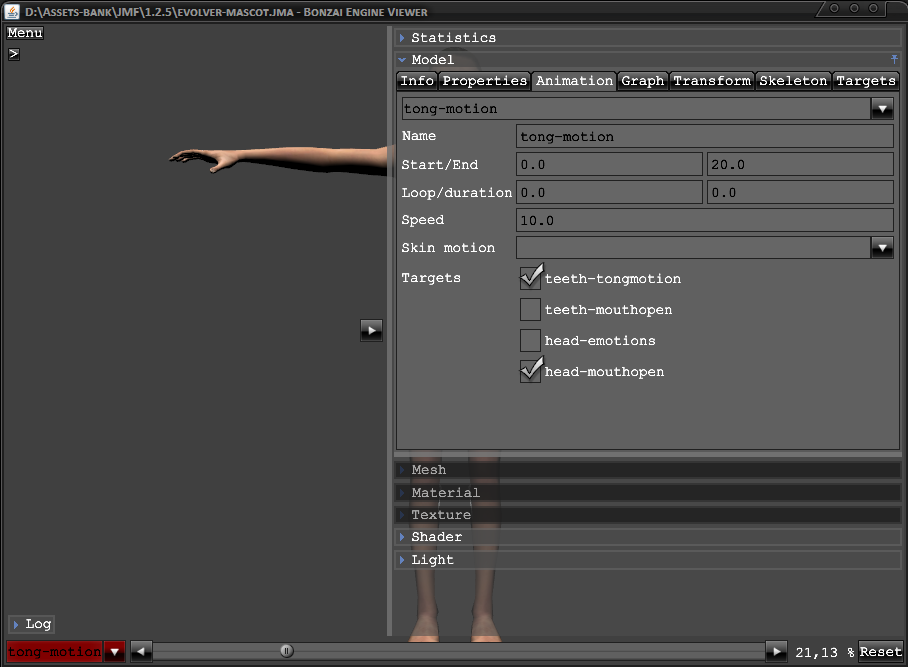The image size is (908, 667).
Task: Uncheck the head-mouthopen target
Action: 530,372
